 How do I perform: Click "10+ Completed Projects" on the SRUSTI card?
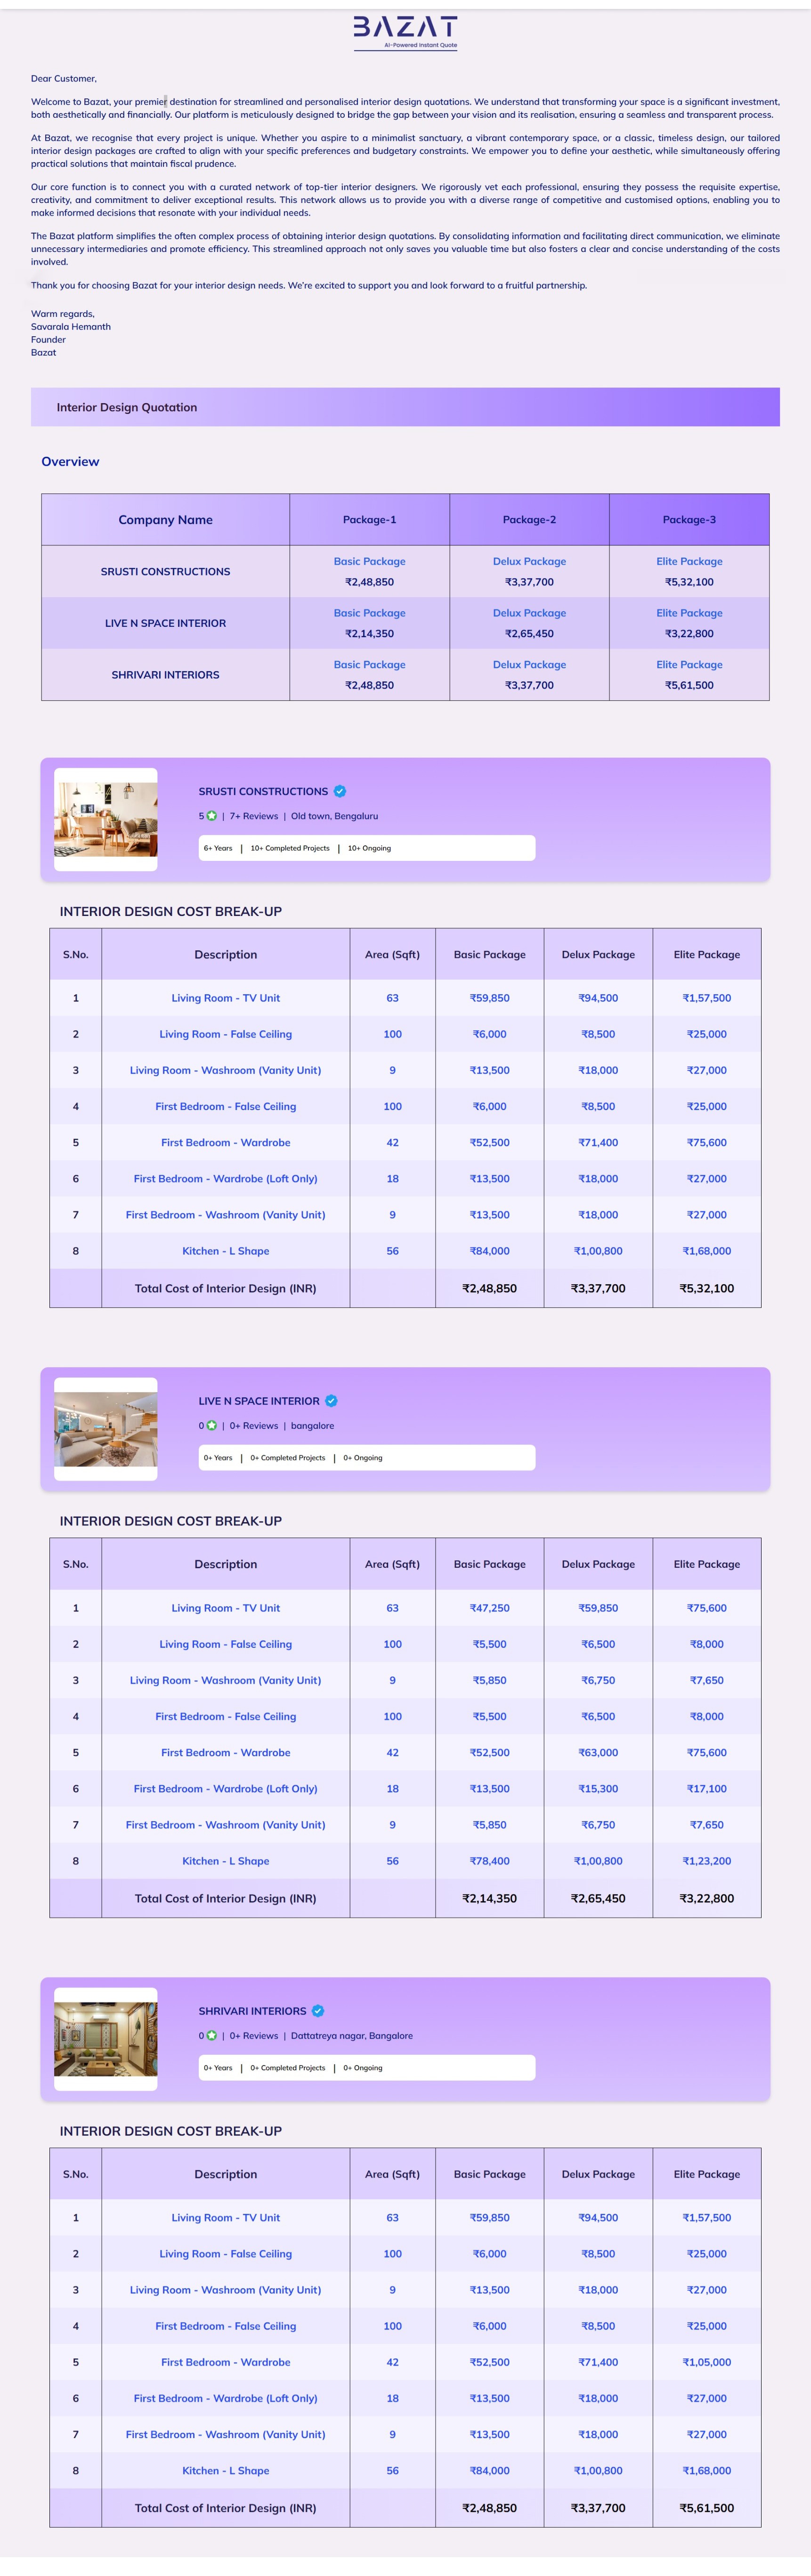point(290,848)
